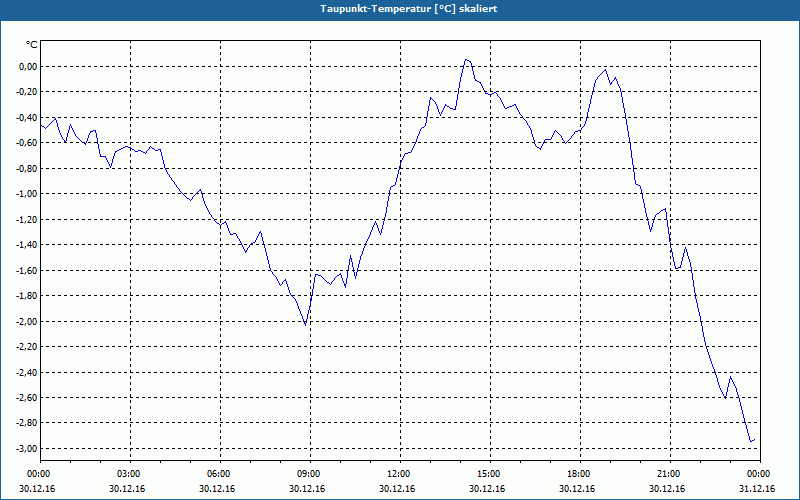Click the curve's minimum point at -2,95
Screen dimensions: 800x500
(x=751, y=441)
